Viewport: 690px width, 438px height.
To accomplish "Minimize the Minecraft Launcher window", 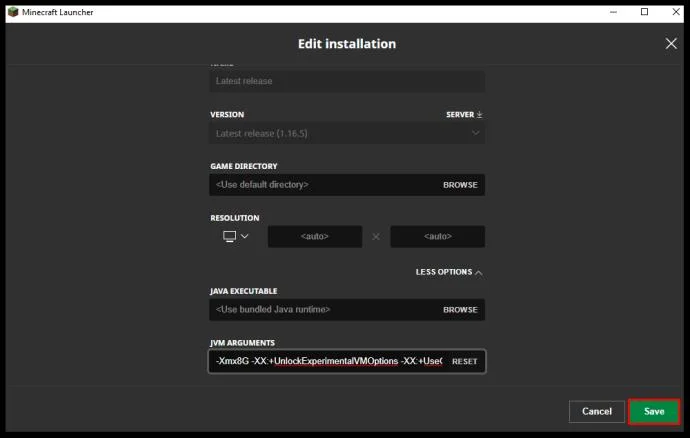I will tap(613, 12).
